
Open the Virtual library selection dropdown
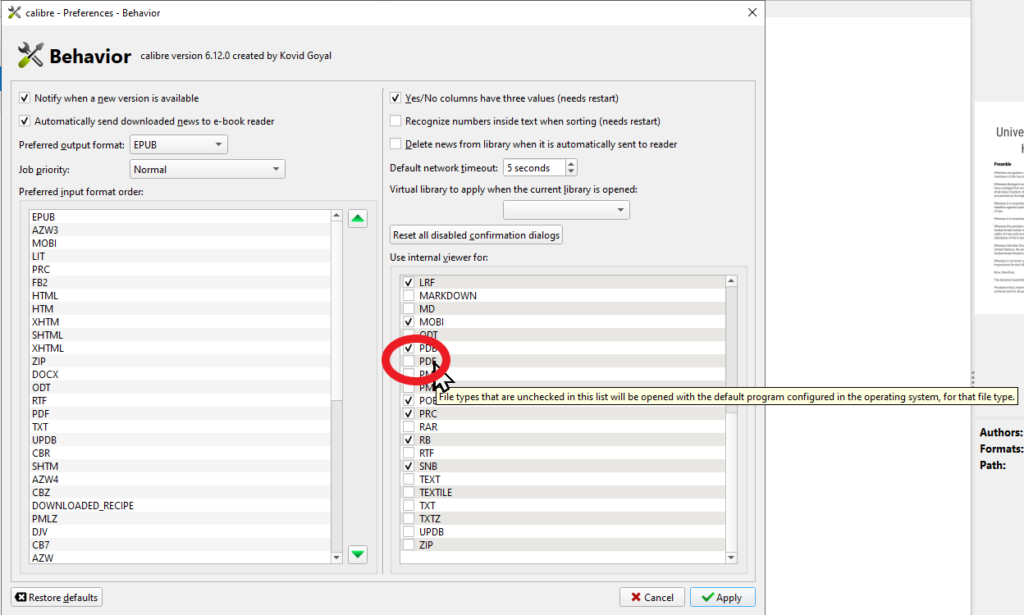[x=566, y=210]
